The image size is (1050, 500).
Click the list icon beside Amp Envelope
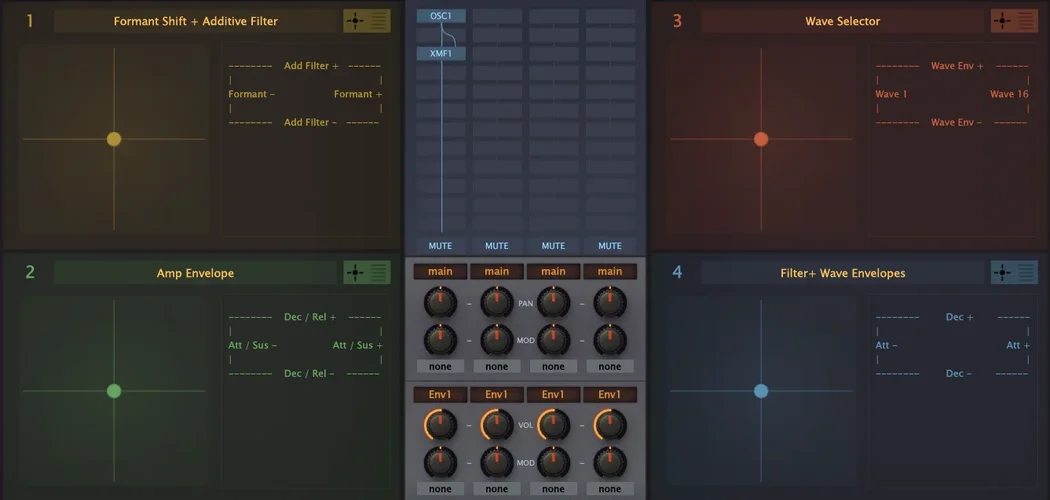point(379,273)
